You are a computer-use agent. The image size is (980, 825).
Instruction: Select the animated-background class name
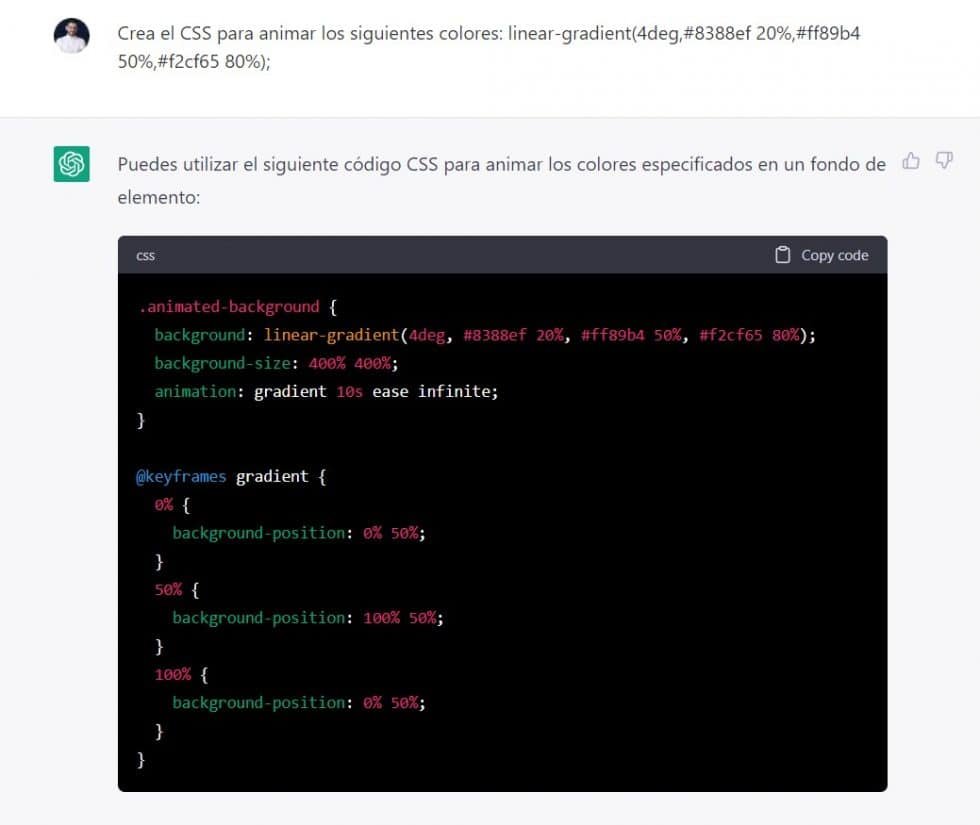[230, 306]
